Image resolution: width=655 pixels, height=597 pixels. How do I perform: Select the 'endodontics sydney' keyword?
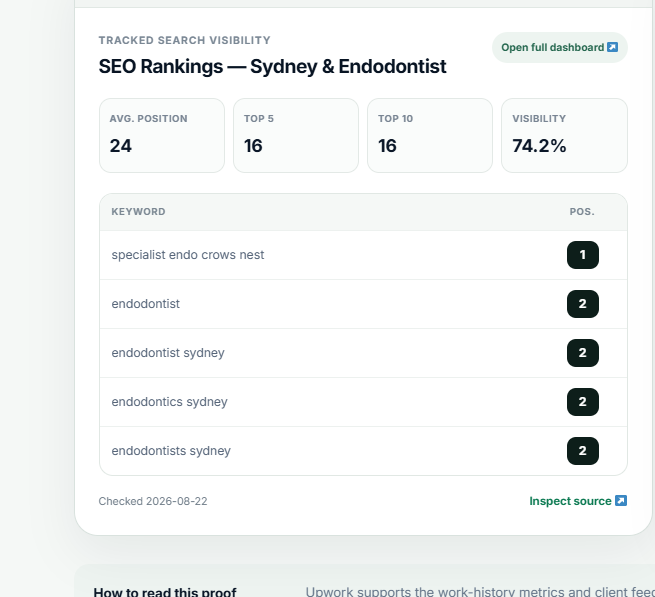coord(169,401)
